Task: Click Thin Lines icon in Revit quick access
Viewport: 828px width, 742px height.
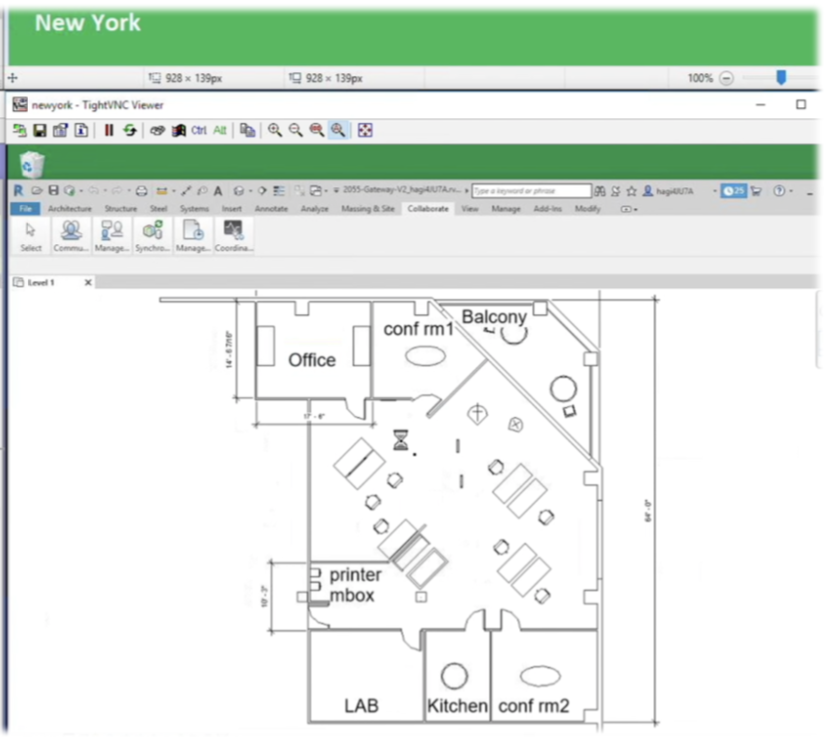Action: point(279,191)
